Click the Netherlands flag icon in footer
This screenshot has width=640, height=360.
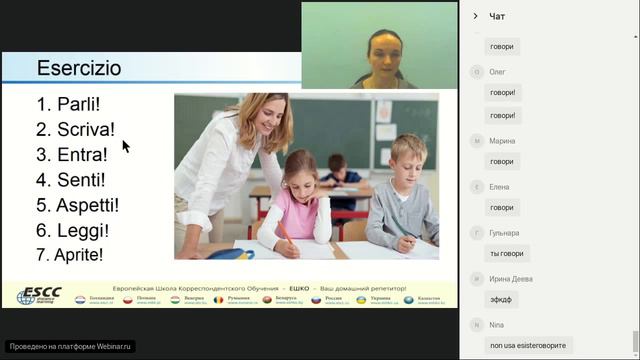[x=80, y=300]
